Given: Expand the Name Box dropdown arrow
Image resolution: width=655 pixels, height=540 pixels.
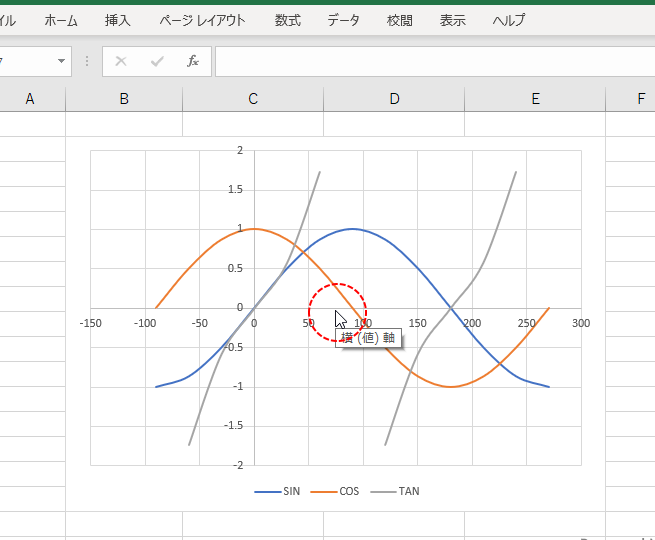Looking at the screenshot, I should [61, 61].
